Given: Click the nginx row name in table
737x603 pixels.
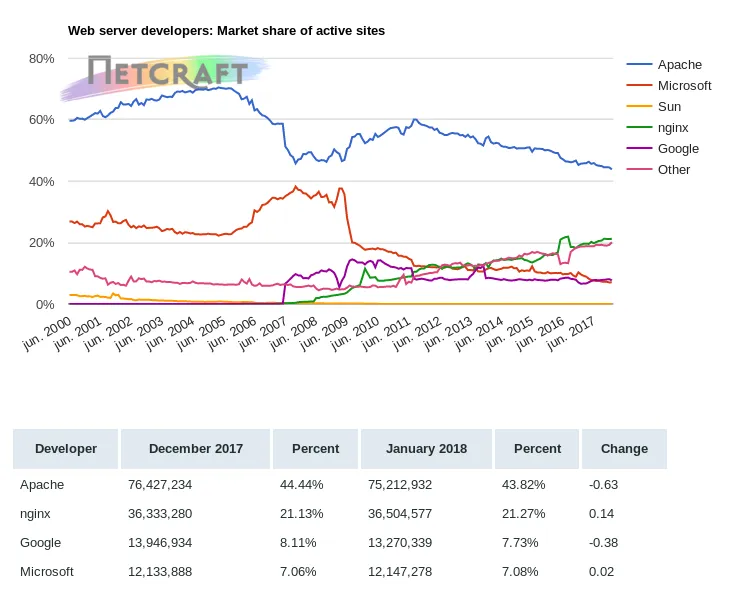Looking at the screenshot, I should [x=36, y=514].
